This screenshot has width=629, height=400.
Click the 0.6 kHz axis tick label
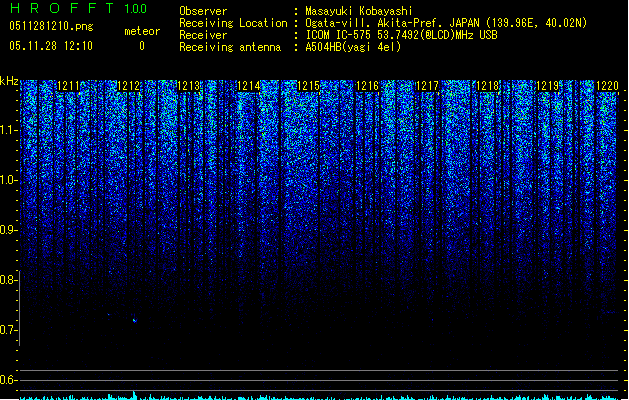pyautogui.click(x=9, y=380)
